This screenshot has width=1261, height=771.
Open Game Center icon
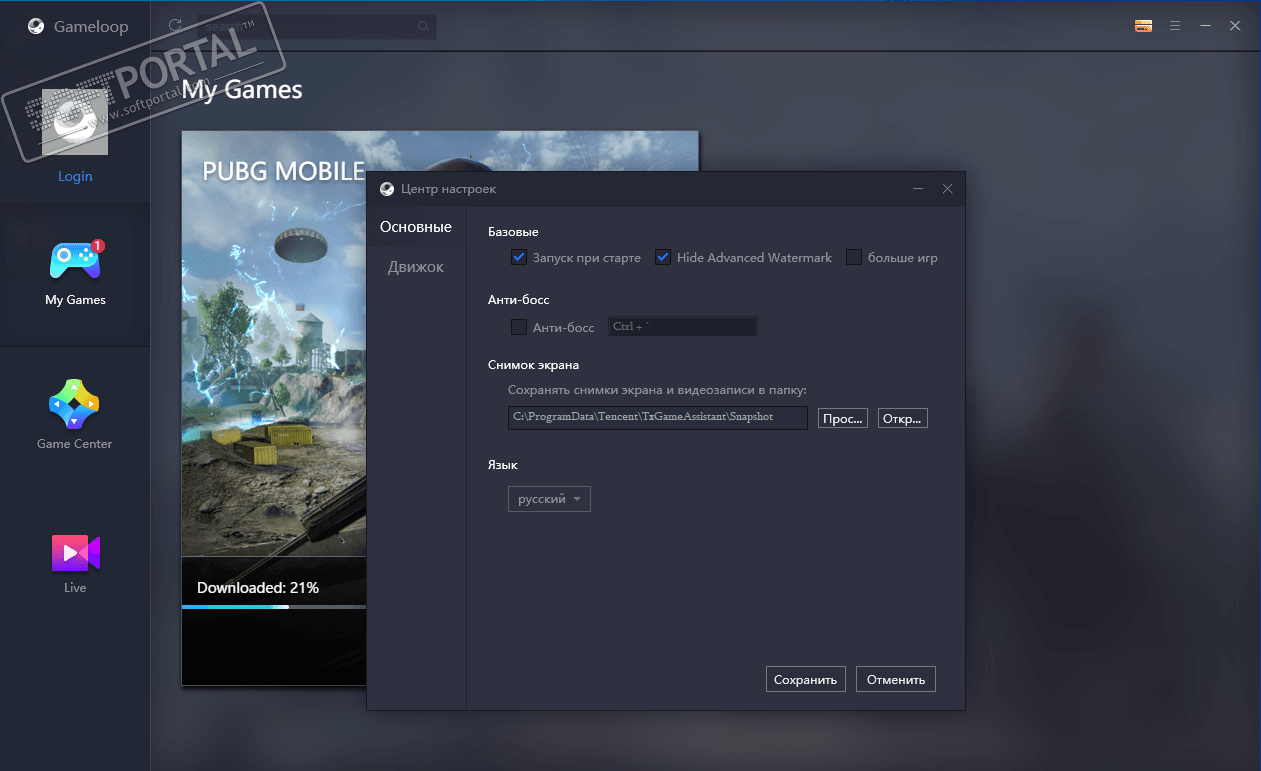(x=75, y=404)
